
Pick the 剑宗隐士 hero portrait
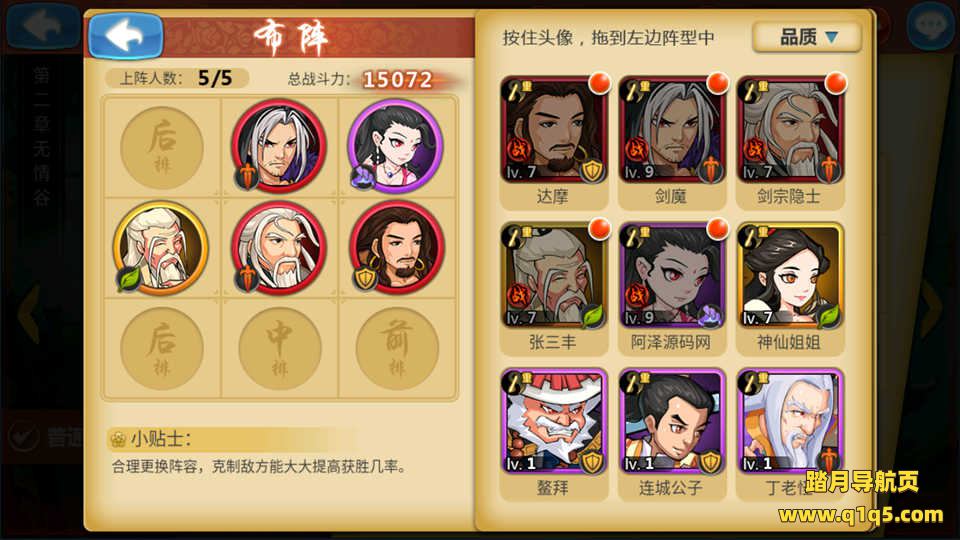[x=790, y=130]
